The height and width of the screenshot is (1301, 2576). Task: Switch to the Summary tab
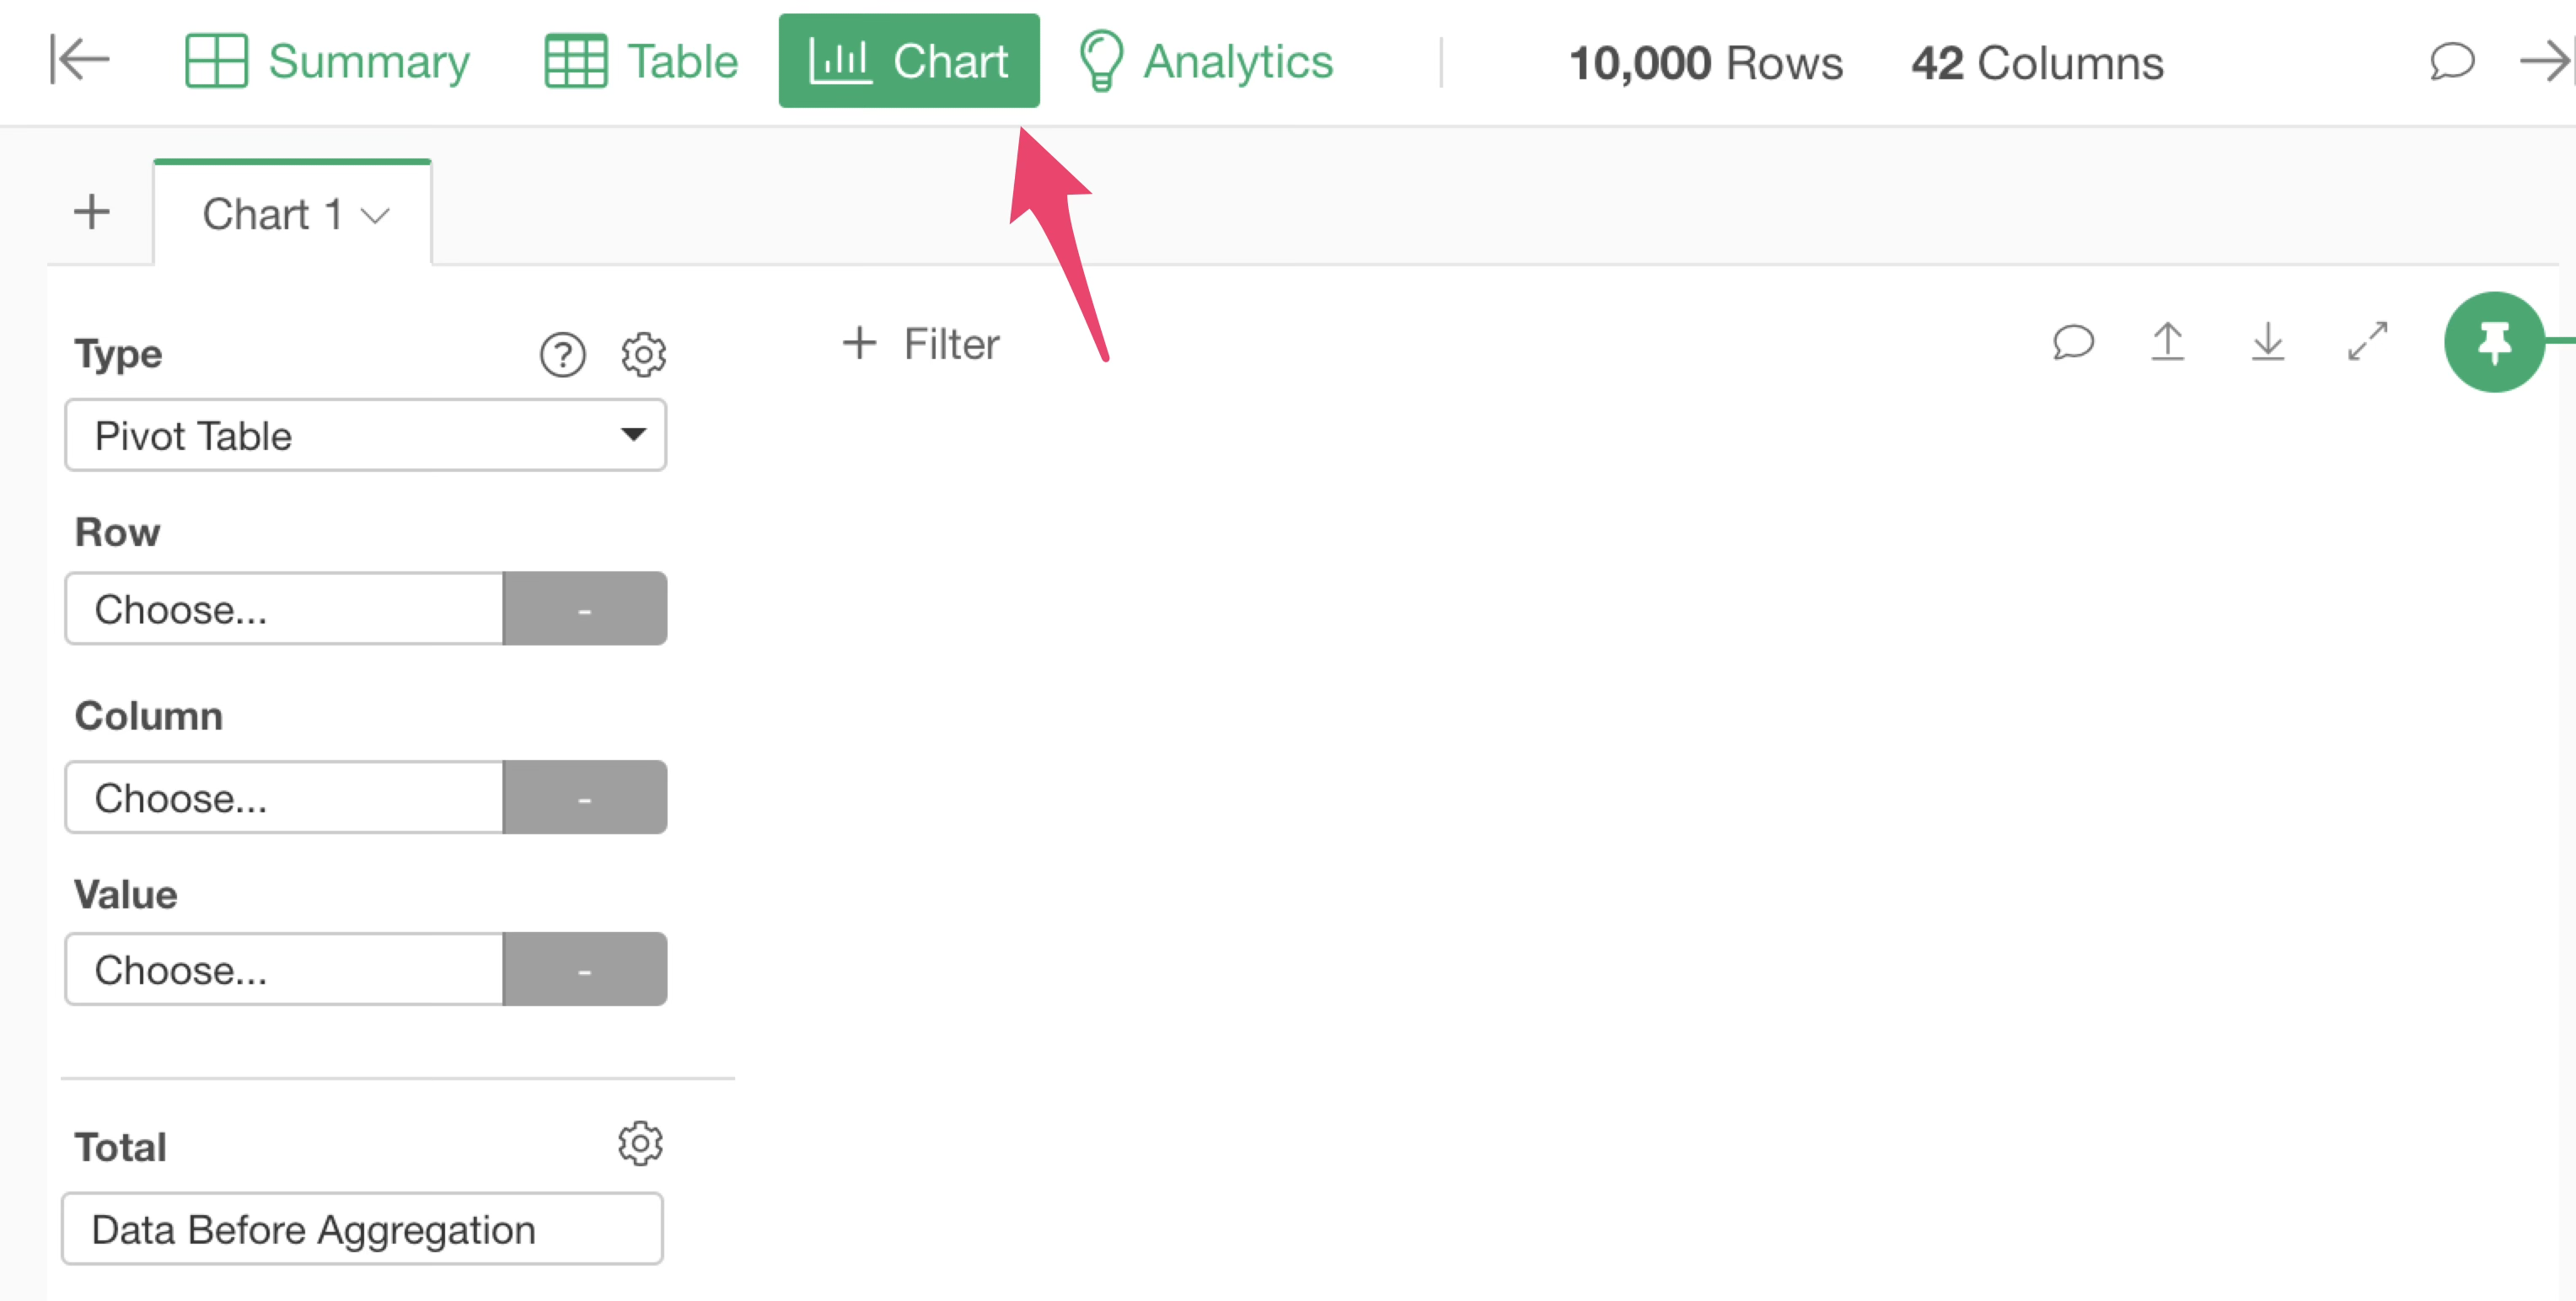[x=327, y=62]
